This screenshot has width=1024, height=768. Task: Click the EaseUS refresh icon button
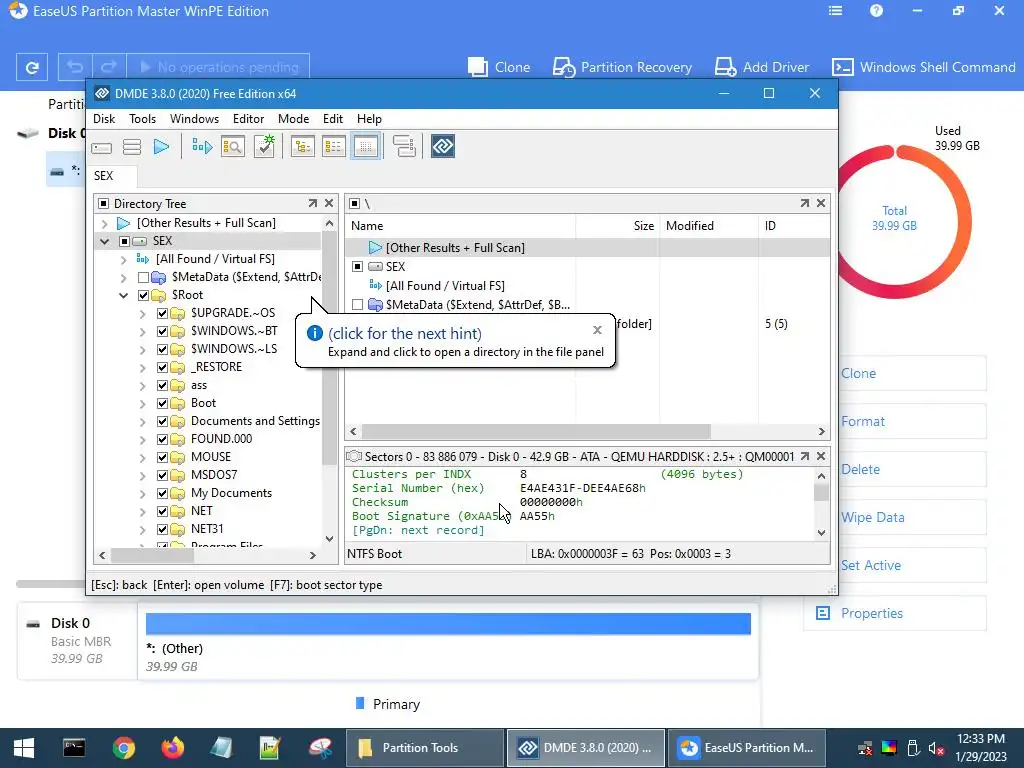31,67
